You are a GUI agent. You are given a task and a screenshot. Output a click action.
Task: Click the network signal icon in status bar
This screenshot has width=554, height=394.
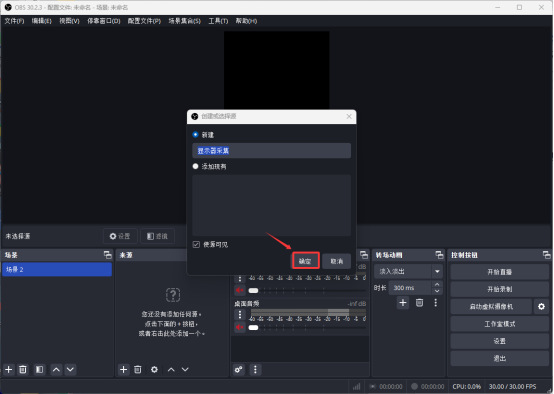(x=356, y=387)
